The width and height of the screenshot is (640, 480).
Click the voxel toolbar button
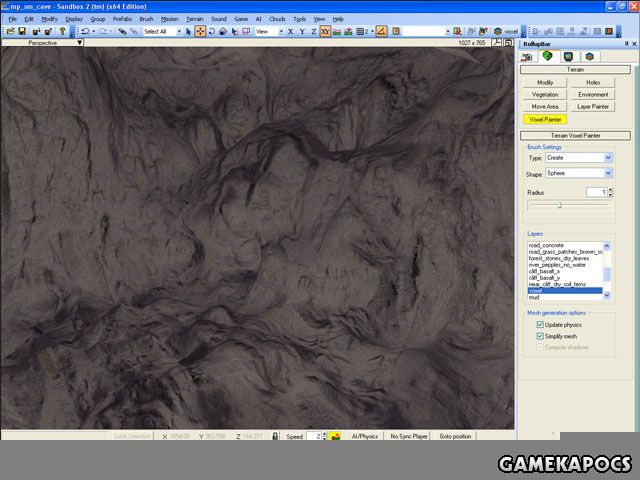(x=506, y=31)
